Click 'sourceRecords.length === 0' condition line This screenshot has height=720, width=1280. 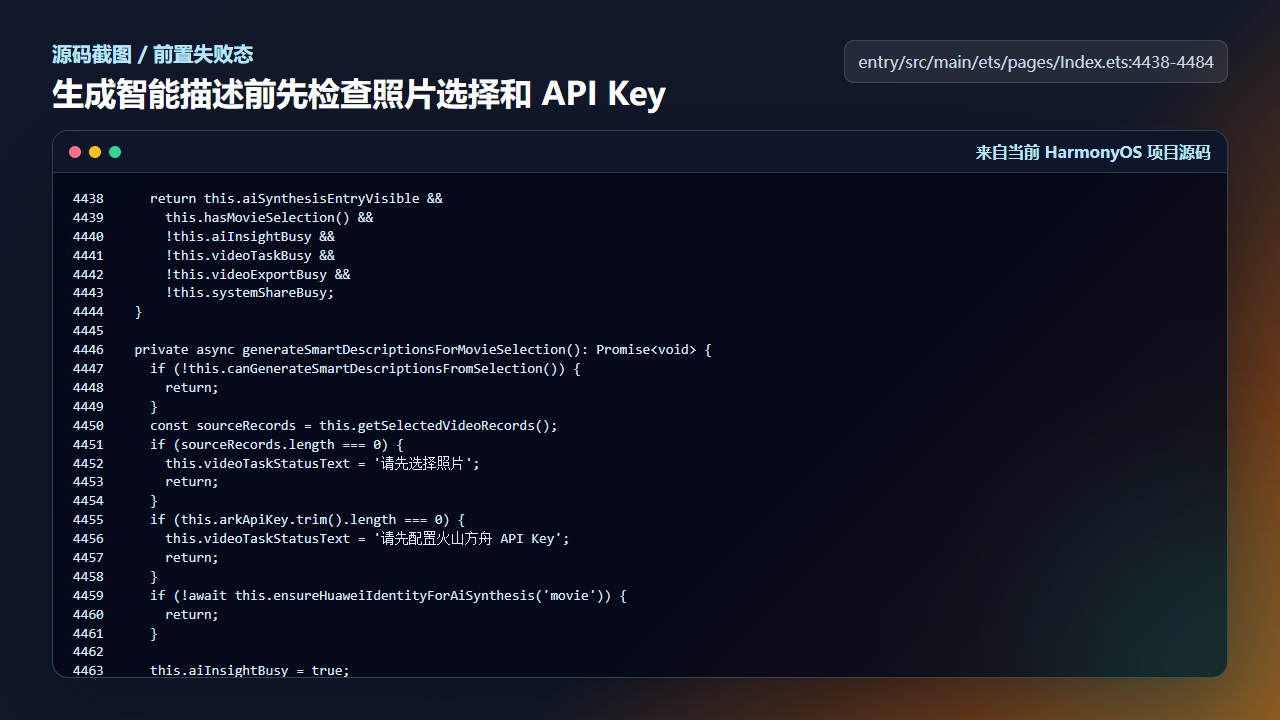[277, 444]
